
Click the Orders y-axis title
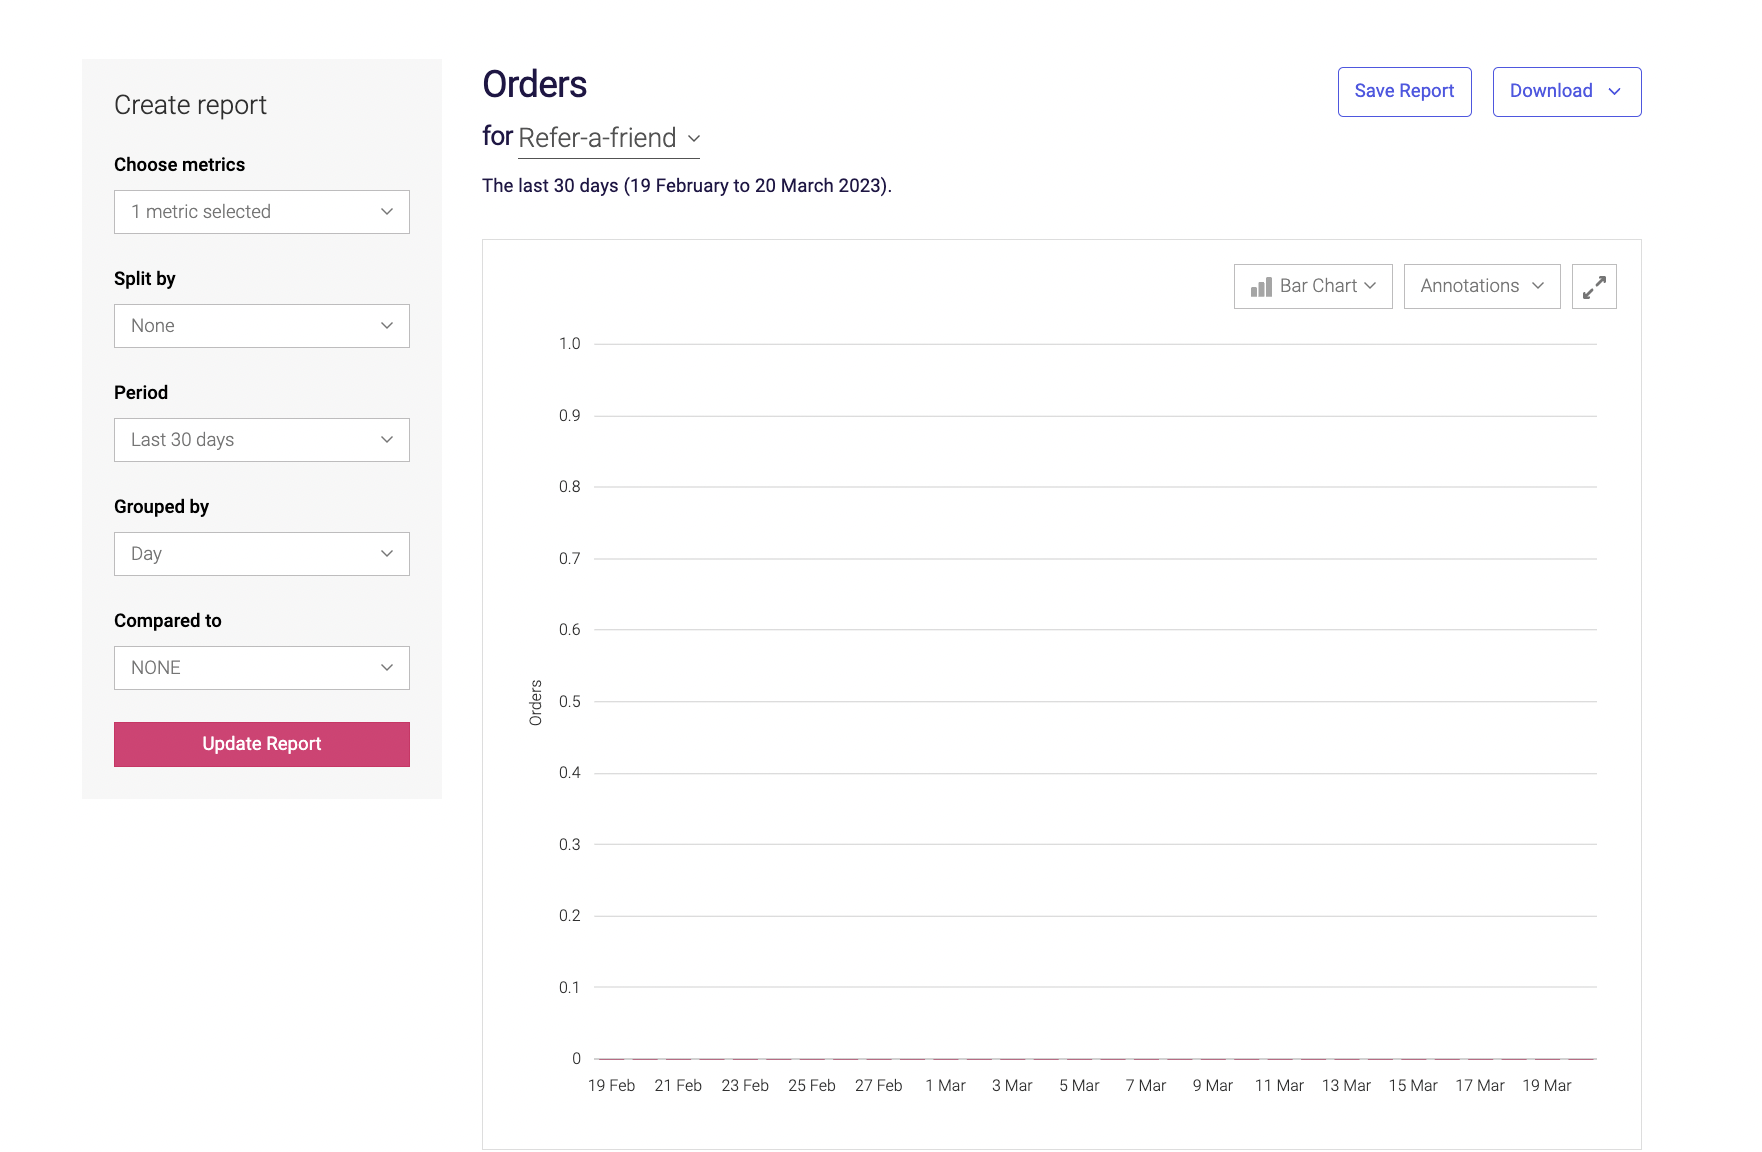(x=535, y=703)
